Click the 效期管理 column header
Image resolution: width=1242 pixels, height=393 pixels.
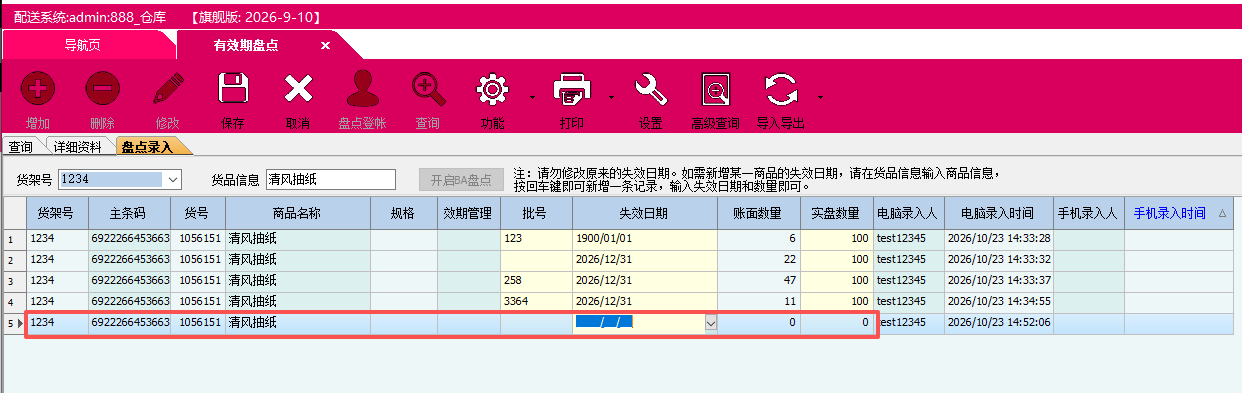(468, 213)
